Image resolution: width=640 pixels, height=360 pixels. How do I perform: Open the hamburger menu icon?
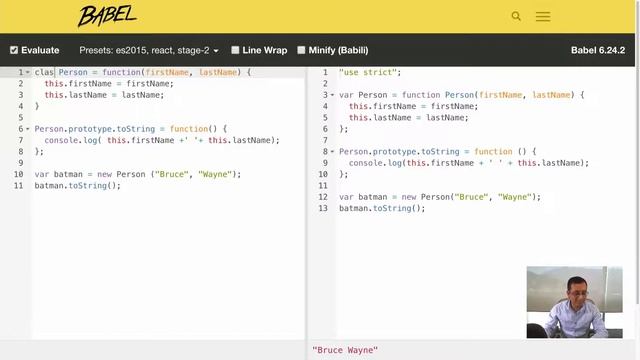[x=543, y=16]
